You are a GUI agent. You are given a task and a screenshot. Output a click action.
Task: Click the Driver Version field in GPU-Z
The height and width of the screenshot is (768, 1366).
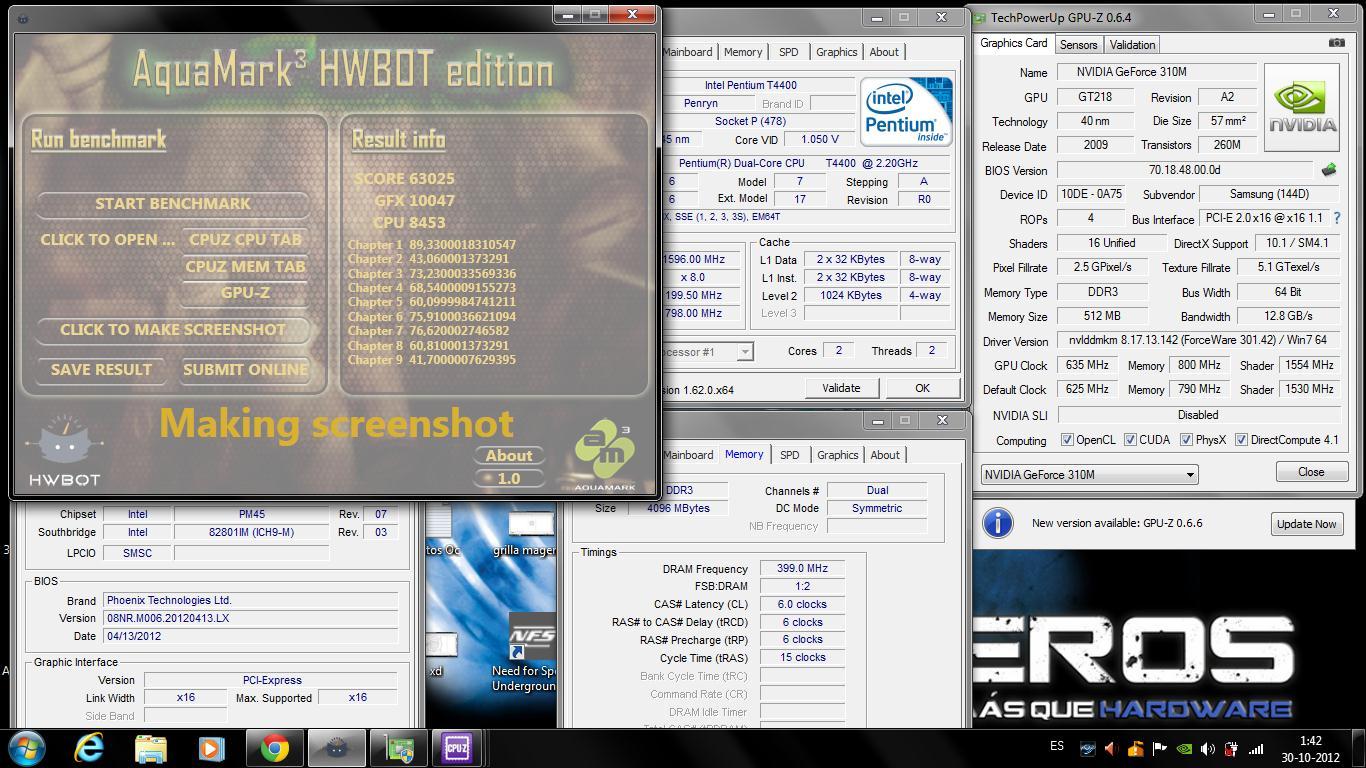coord(1198,341)
